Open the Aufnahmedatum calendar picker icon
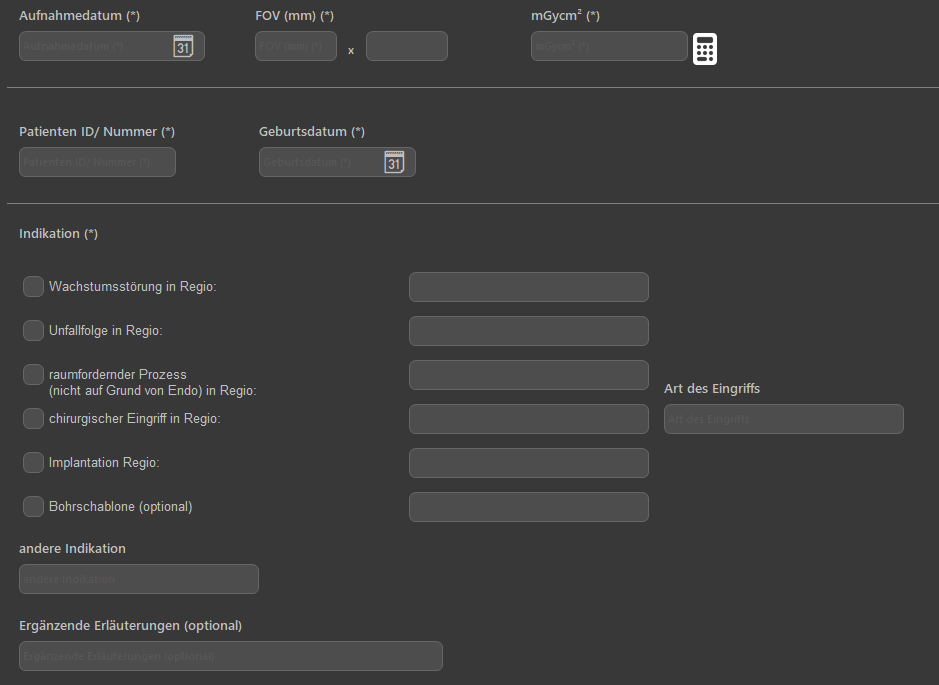Viewport: 939px width, 685px height. point(183,47)
